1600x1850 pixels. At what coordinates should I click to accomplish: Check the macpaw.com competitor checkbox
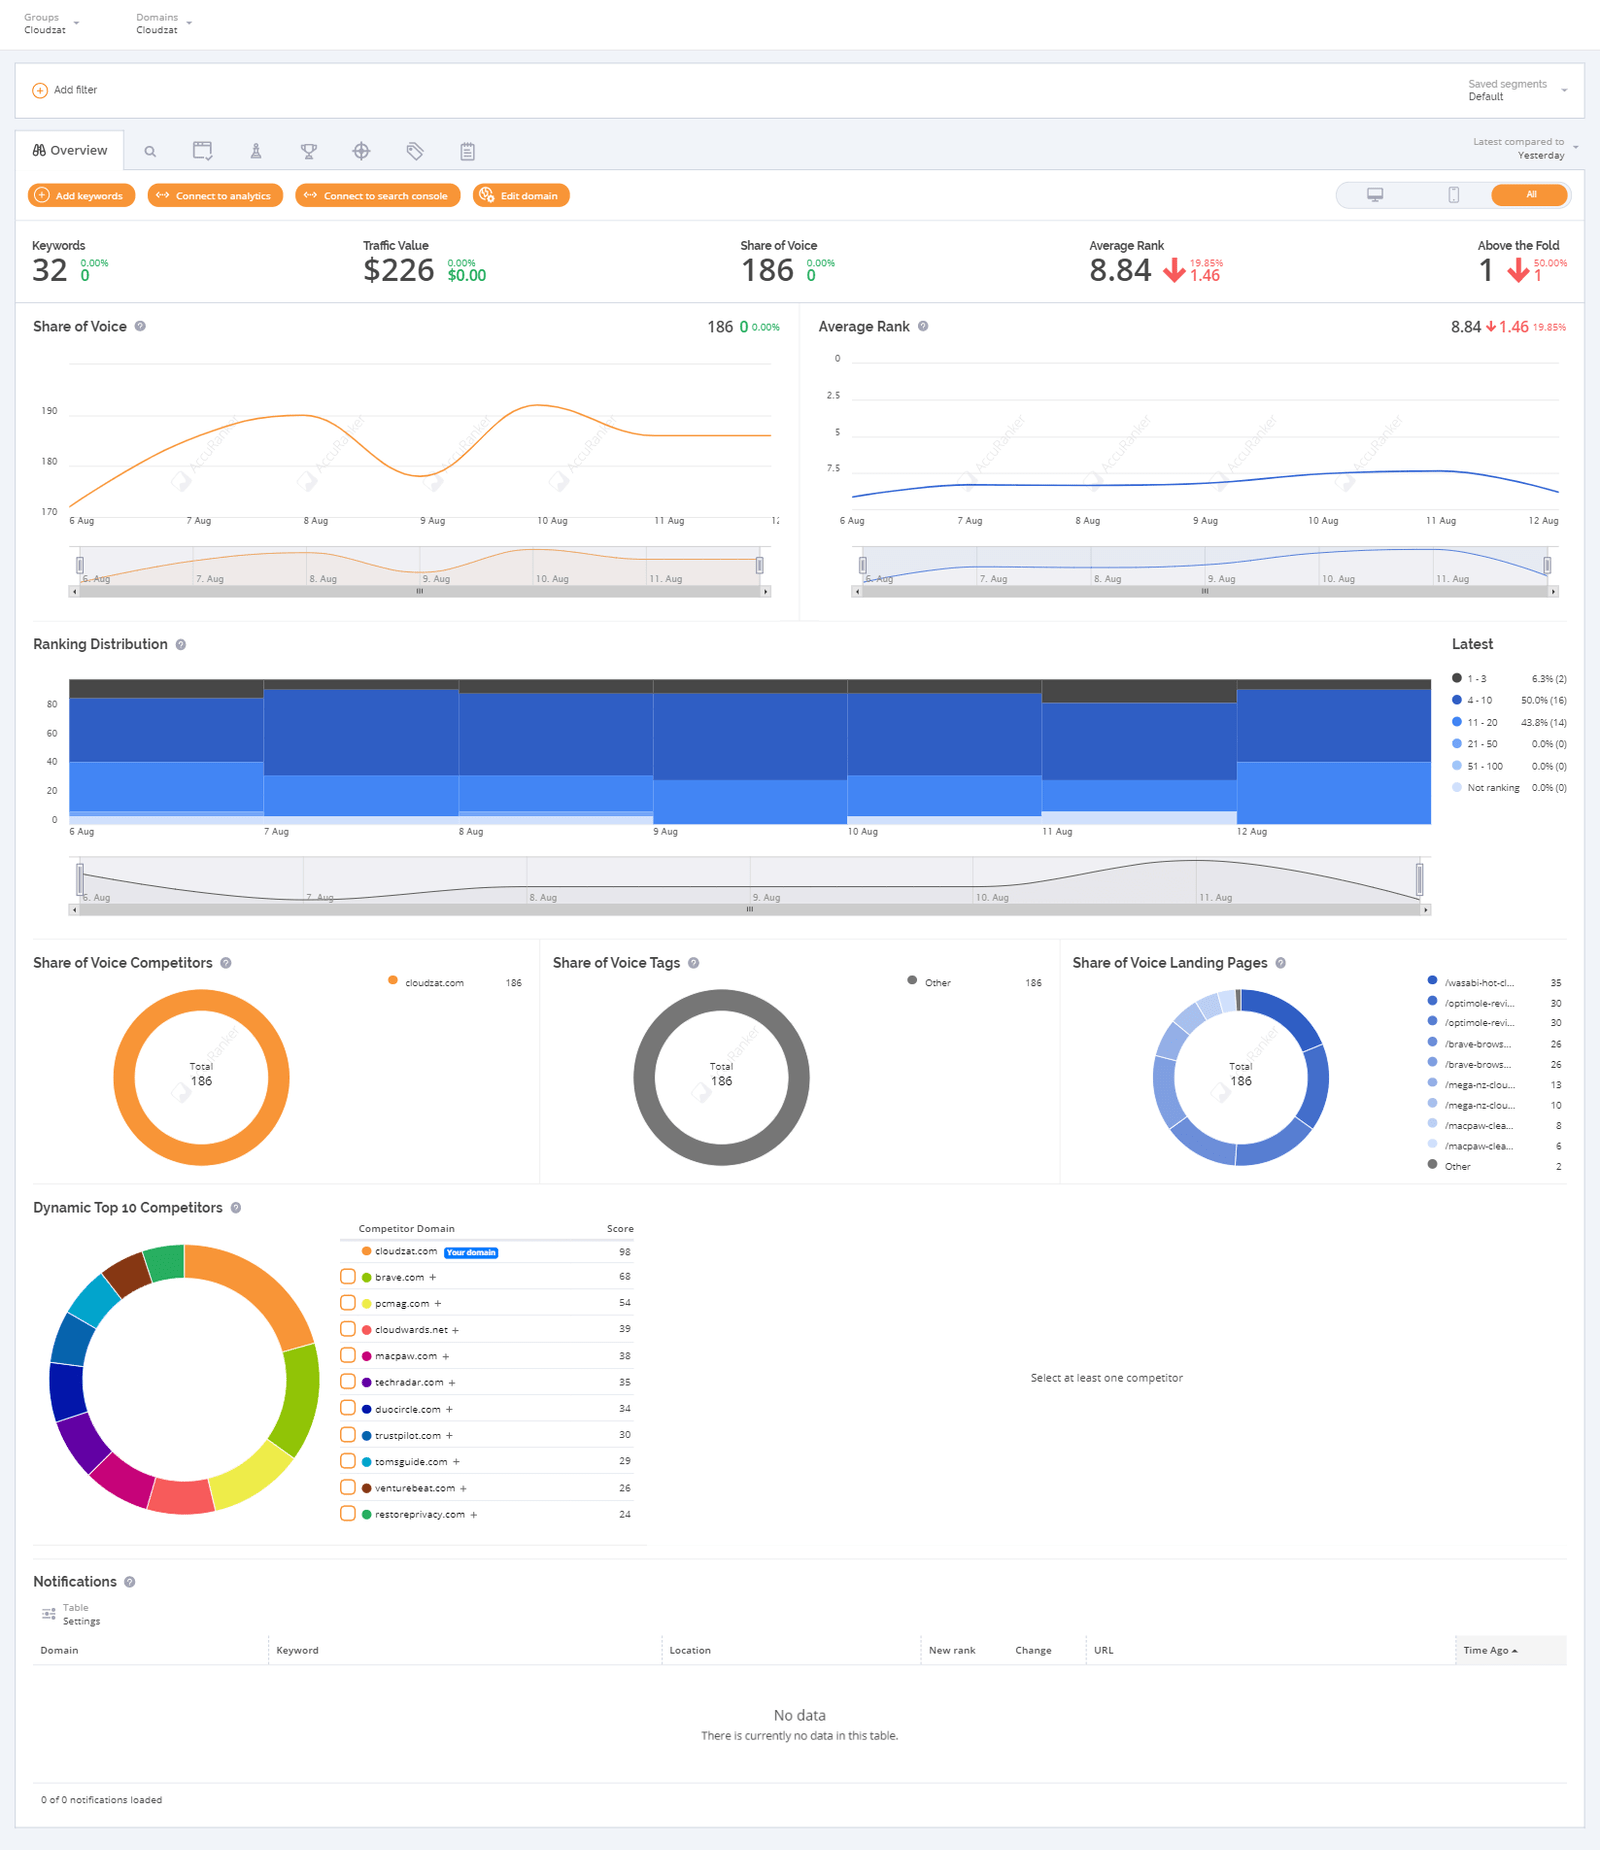click(348, 1356)
